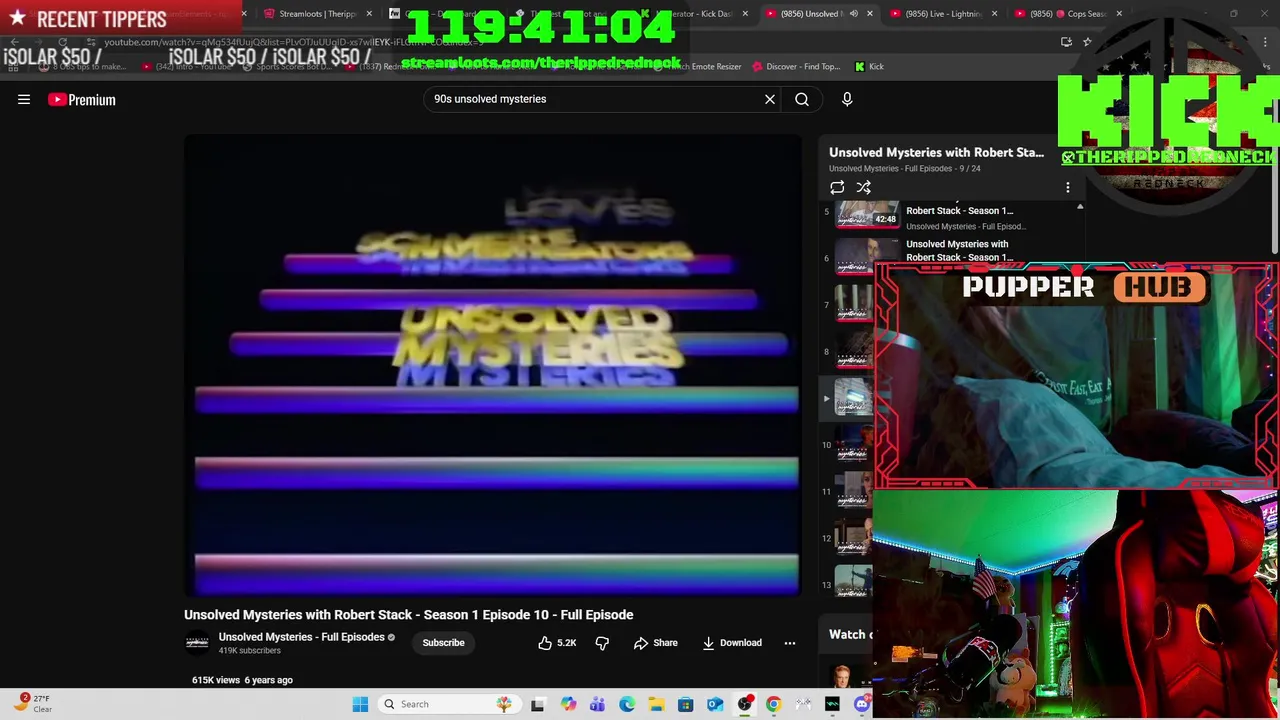Open Microsoft Teams on the taskbar
This screenshot has height=720, width=1280.
pos(597,704)
